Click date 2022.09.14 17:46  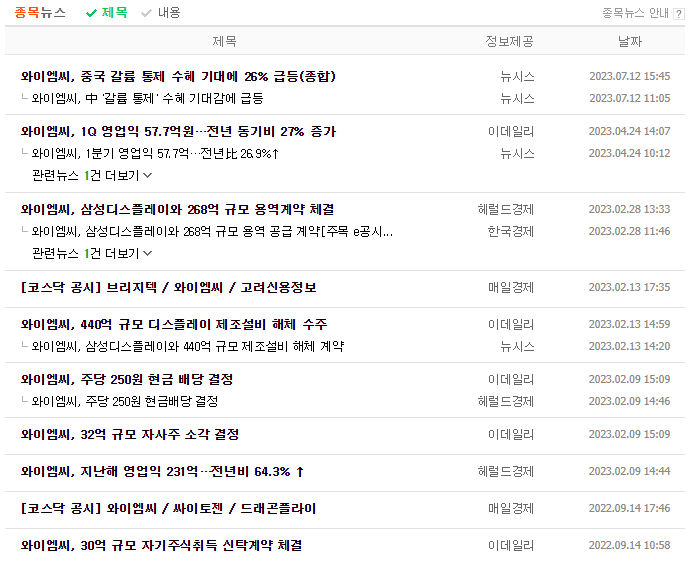click(629, 508)
